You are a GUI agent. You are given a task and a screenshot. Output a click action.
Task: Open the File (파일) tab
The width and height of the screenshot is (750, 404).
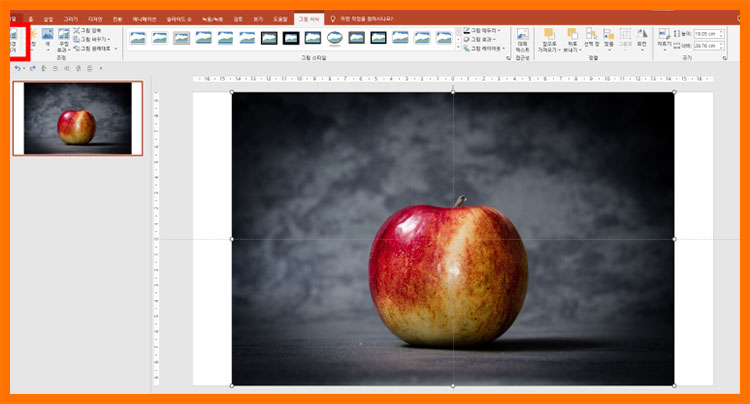[x=14, y=19]
